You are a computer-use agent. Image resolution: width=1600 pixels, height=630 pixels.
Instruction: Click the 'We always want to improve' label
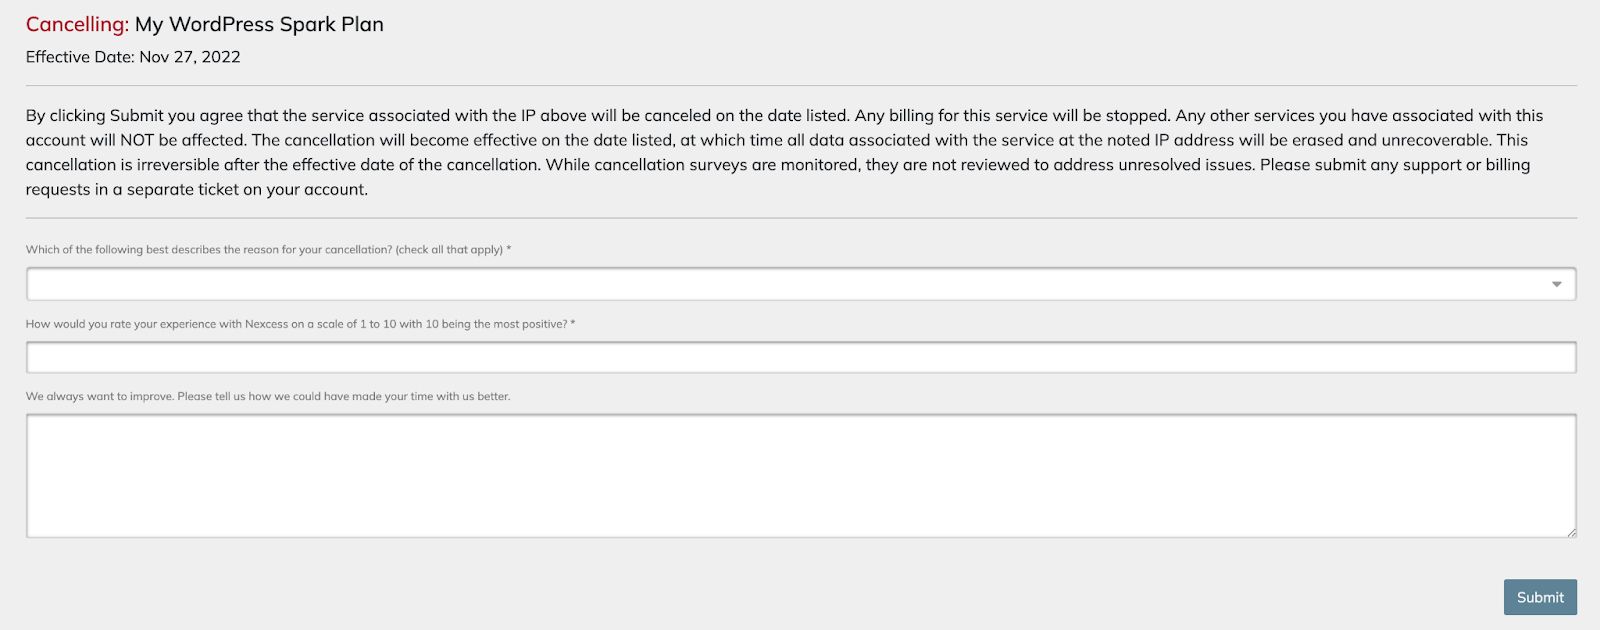click(268, 397)
